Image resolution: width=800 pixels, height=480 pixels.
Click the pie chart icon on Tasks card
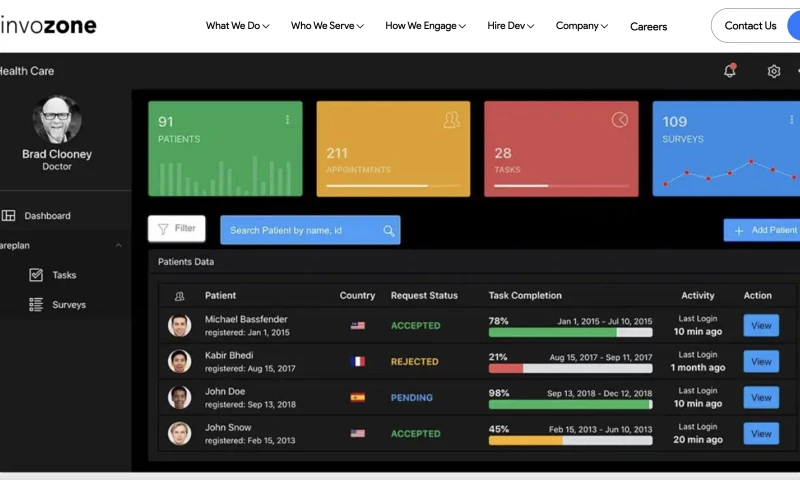(x=620, y=120)
